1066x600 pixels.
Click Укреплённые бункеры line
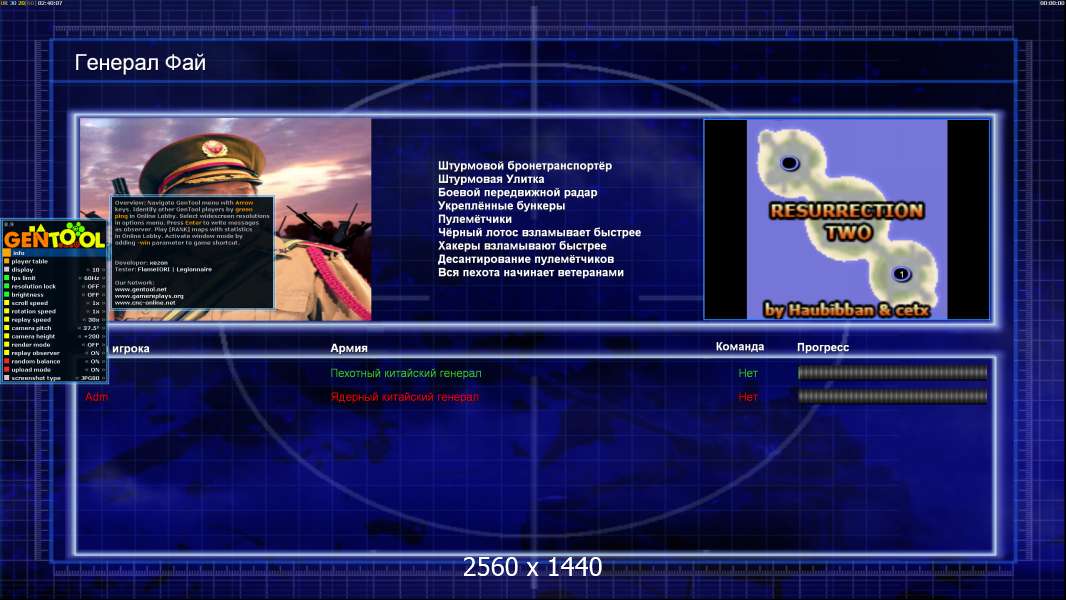(x=501, y=206)
